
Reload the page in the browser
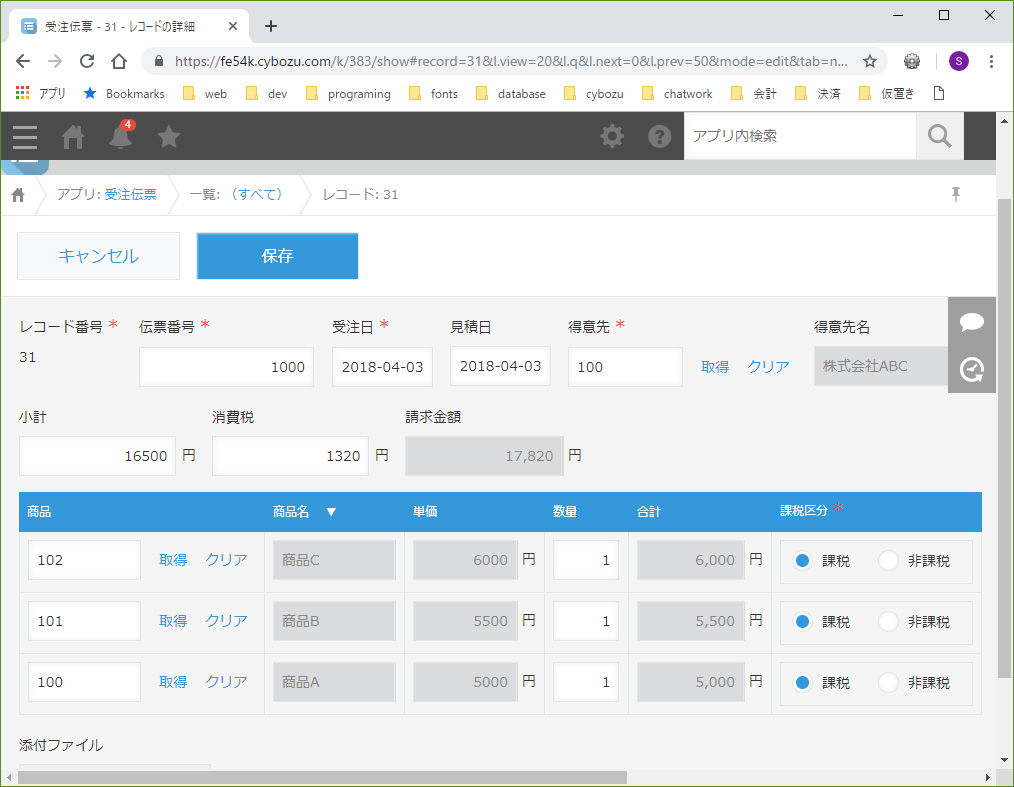point(87,61)
